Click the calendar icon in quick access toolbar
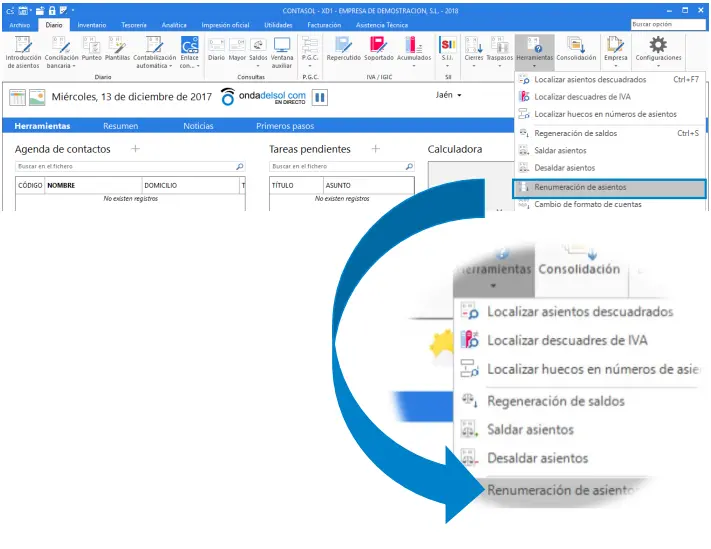This screenshot has width=711, height=549. (23, 10)
